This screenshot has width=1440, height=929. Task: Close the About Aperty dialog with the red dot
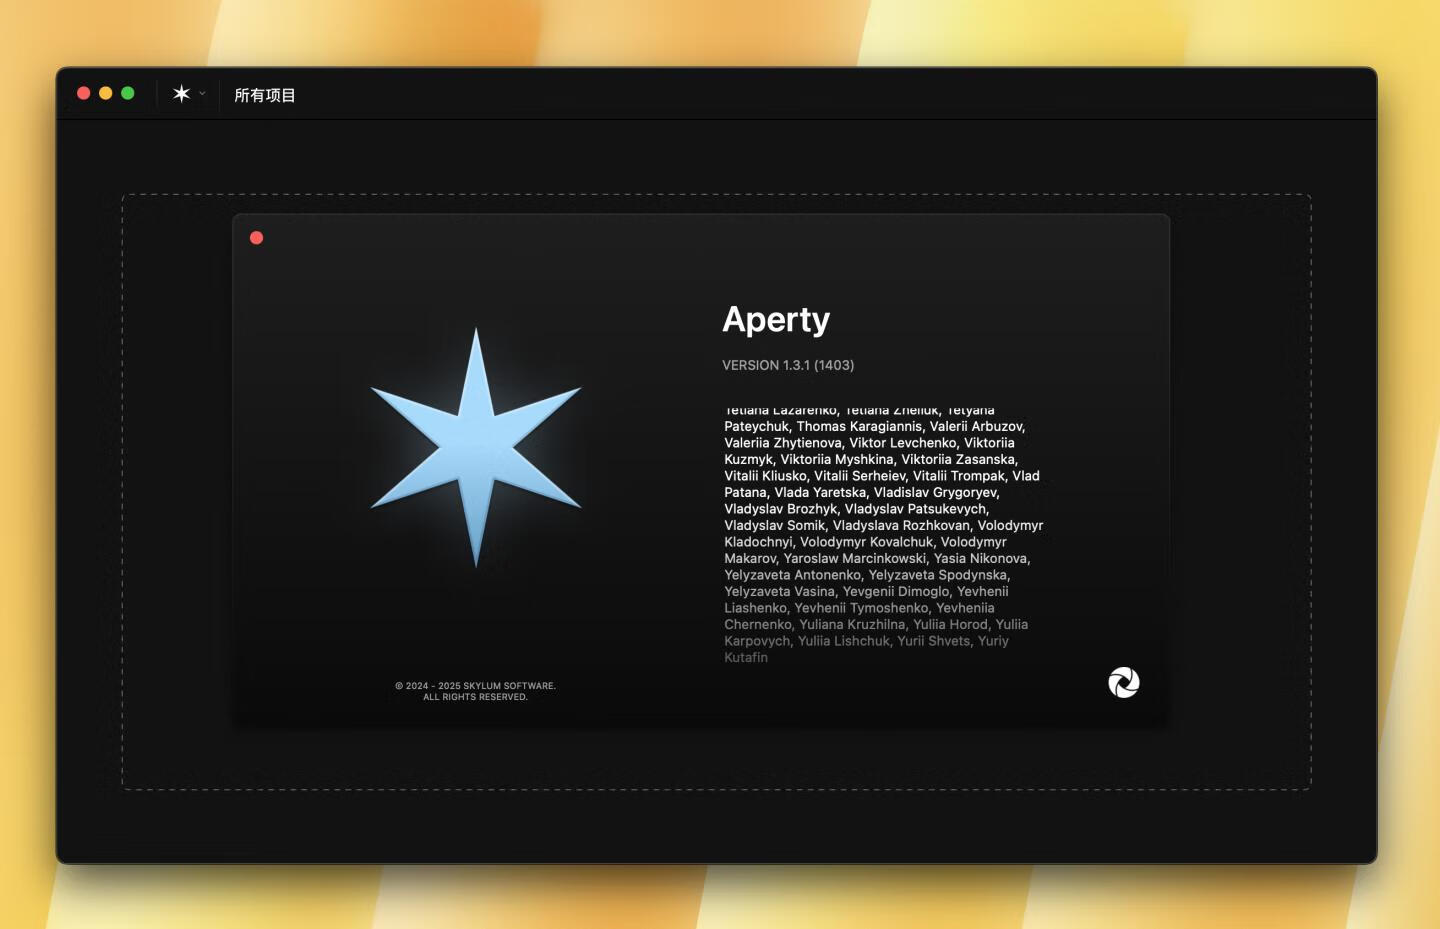point(256,238)
